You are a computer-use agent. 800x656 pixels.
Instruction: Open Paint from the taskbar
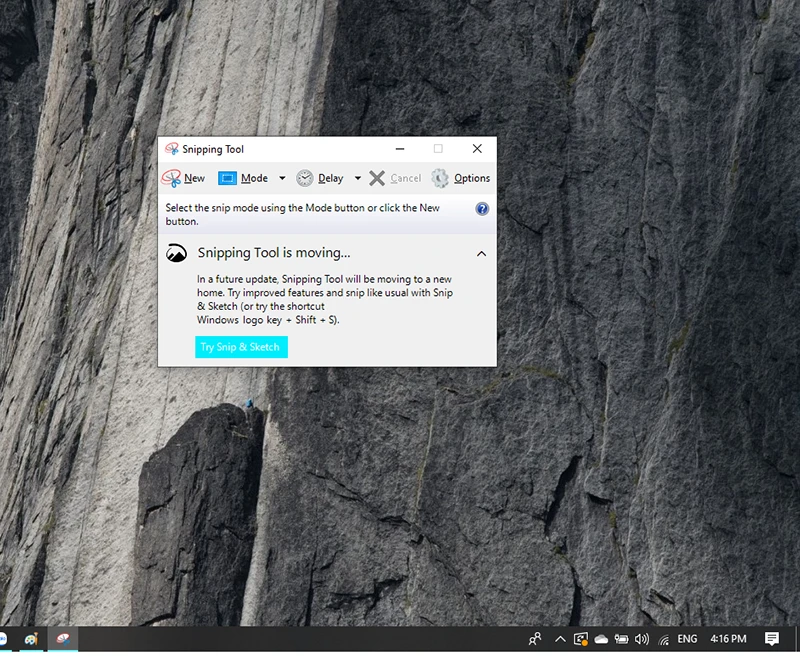tap(32, 639)
